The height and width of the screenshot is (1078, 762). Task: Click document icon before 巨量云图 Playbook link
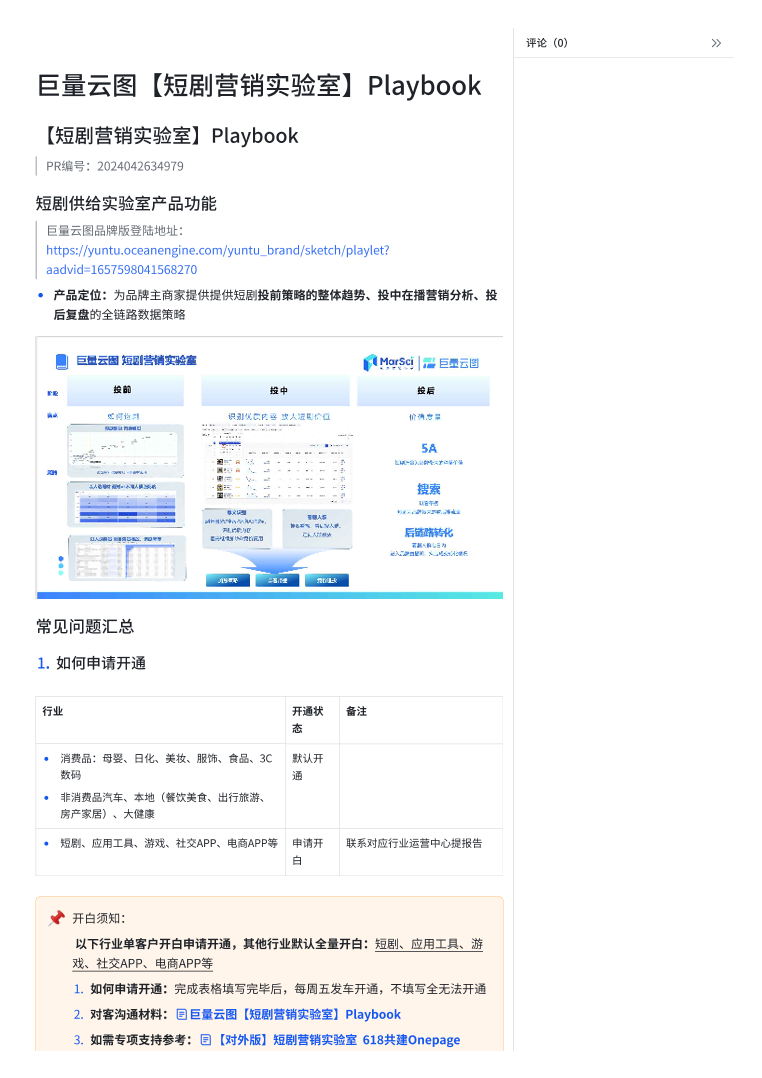[181, 1014]
